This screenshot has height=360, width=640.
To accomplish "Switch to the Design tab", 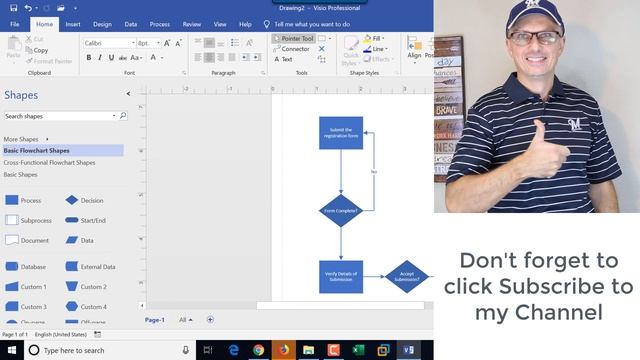I will pos(102,24).
